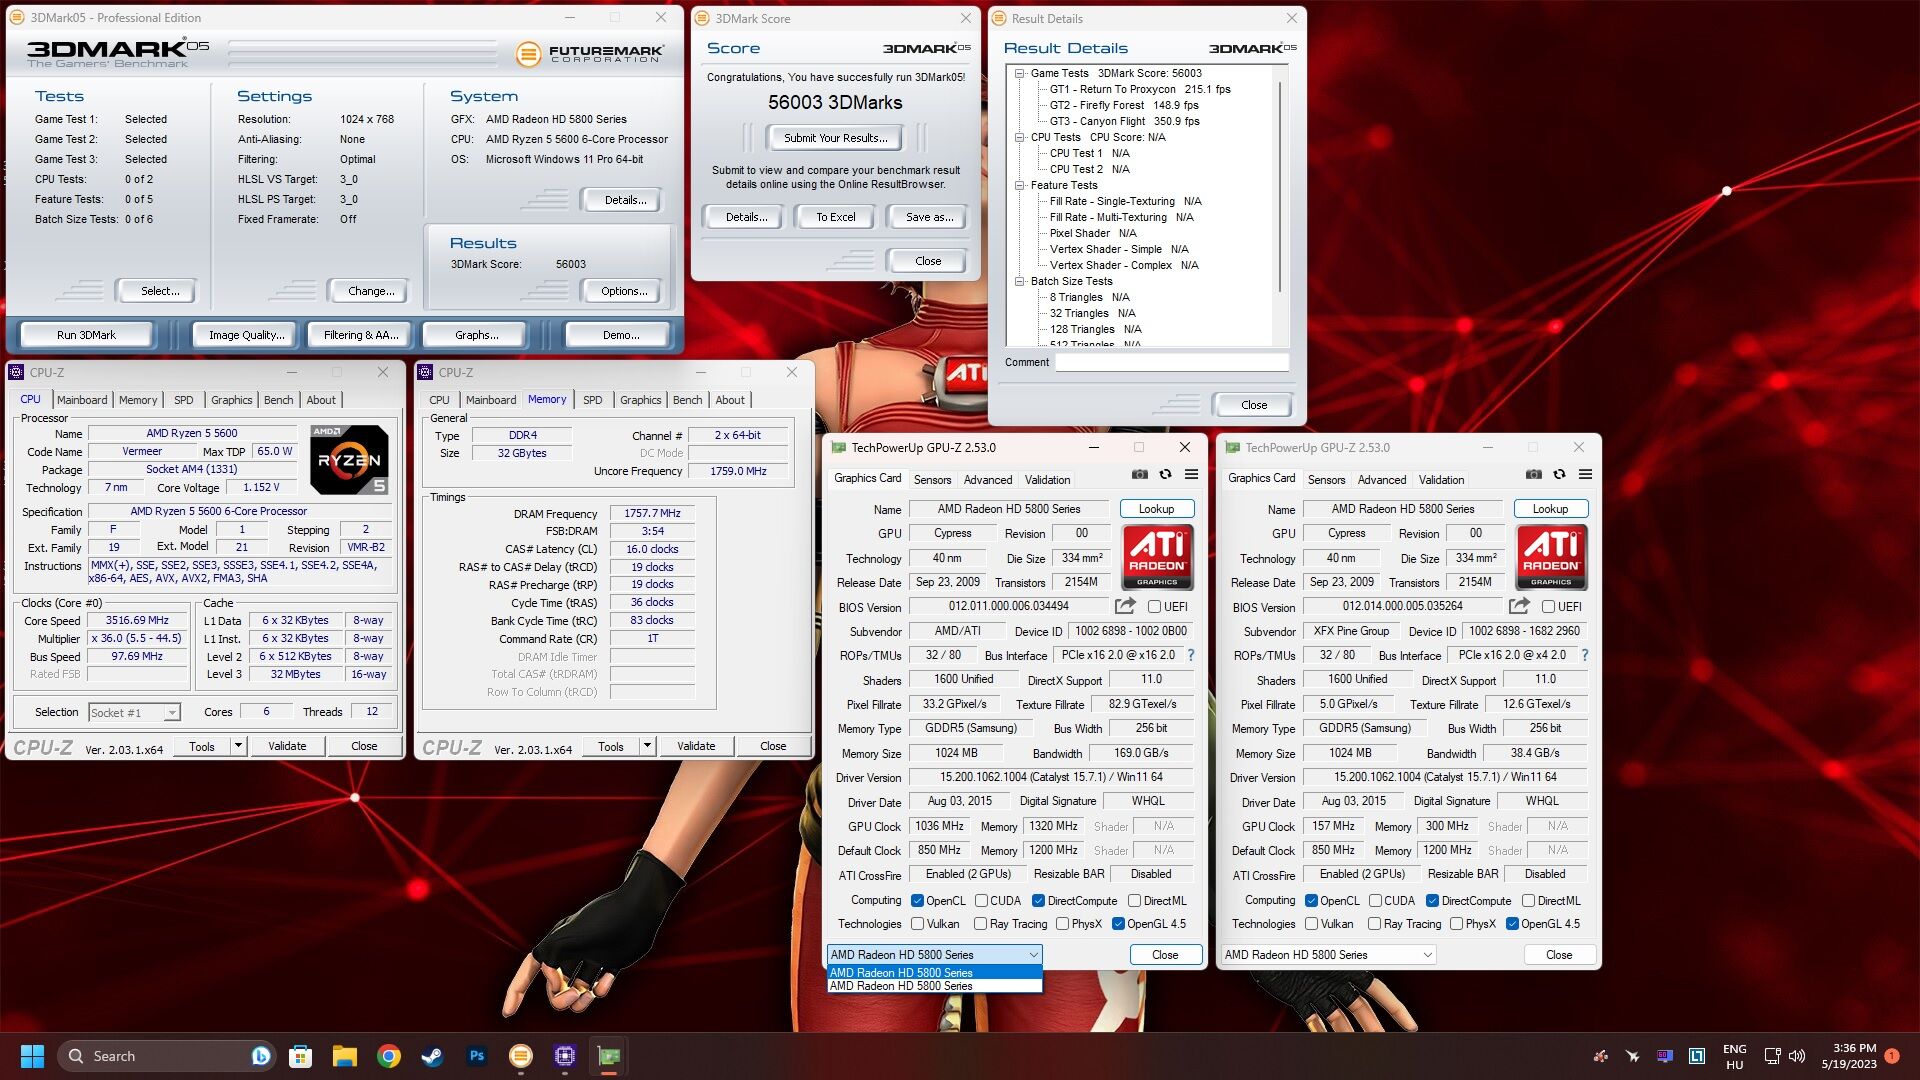Open the Socket #1 selection dropdown in CPU-Z
Viewport: 1920px width, 1080px height.
click(x=134, y=713)
